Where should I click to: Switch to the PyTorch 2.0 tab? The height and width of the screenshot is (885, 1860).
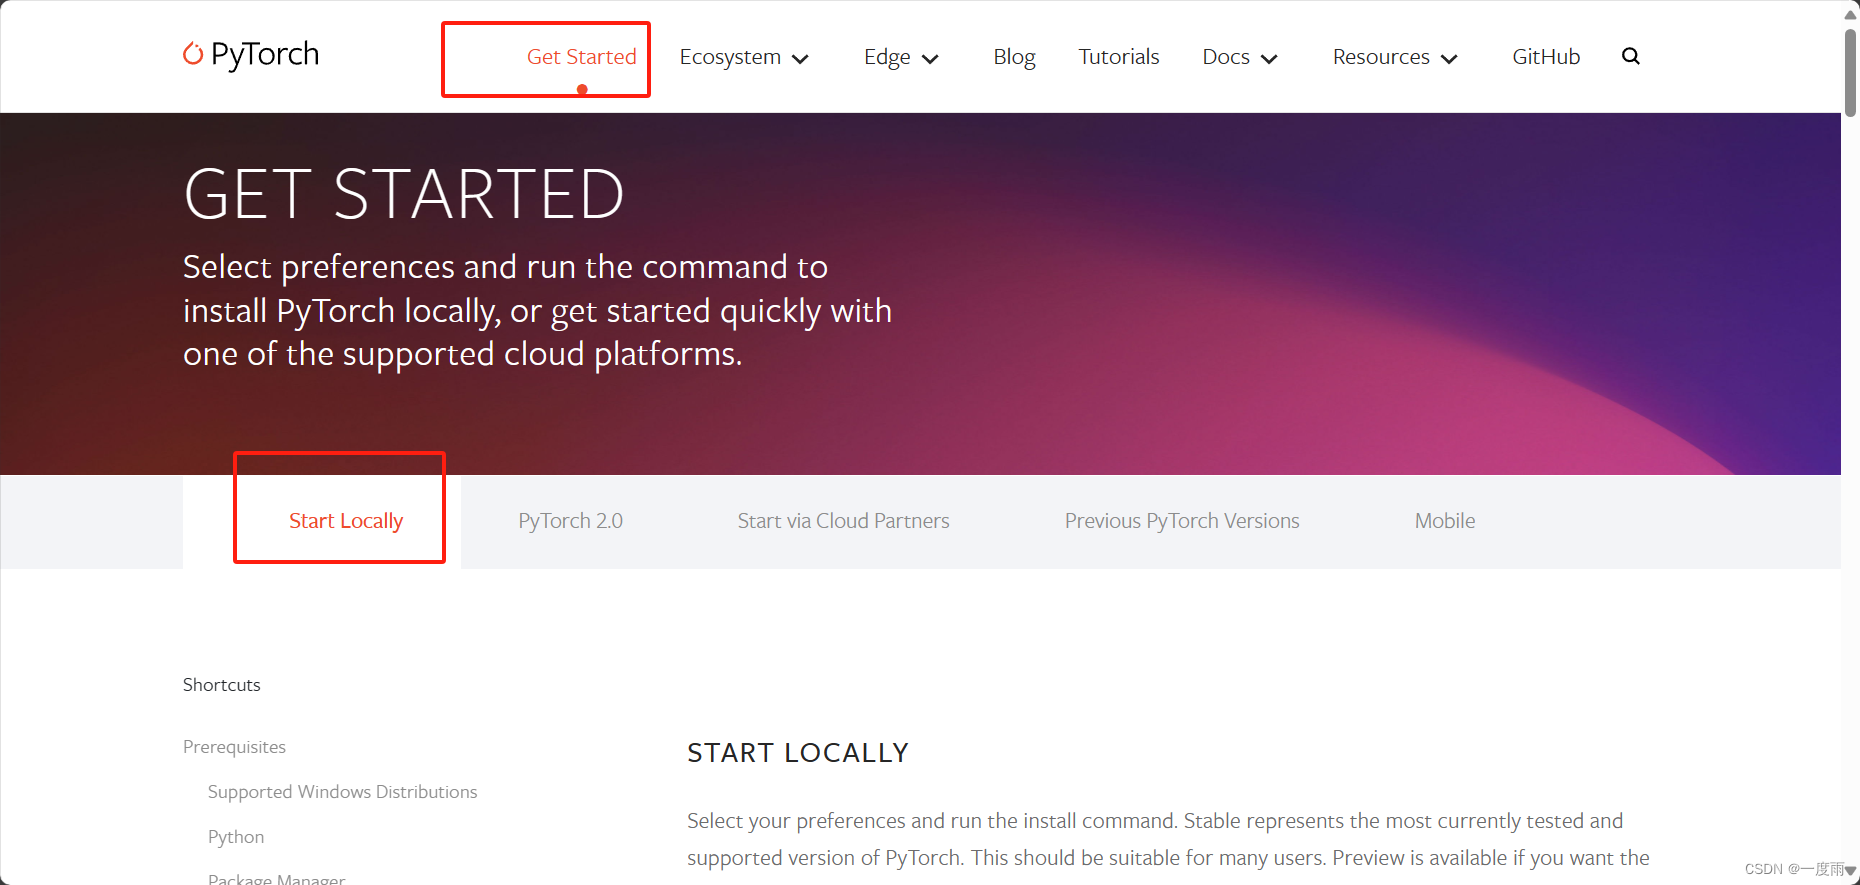pyautogui.click(x=570, y=521)
